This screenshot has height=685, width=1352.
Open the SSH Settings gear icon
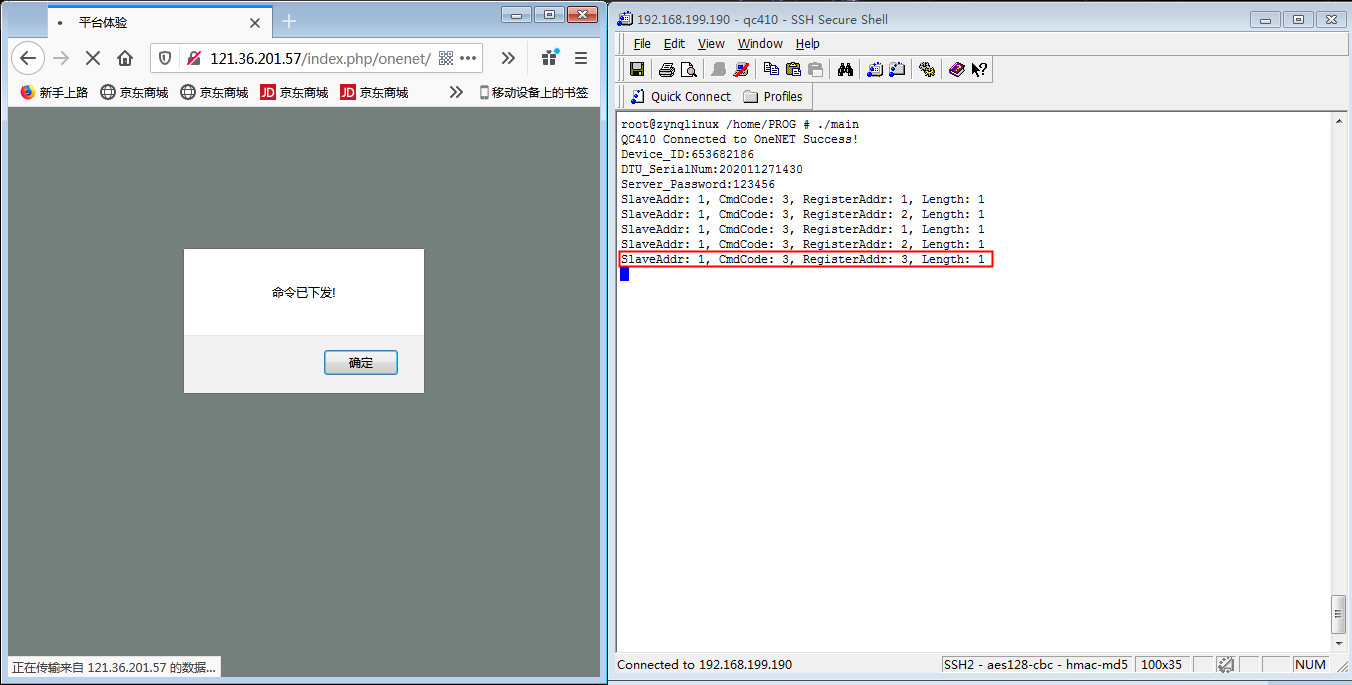[x=927, y=69]
